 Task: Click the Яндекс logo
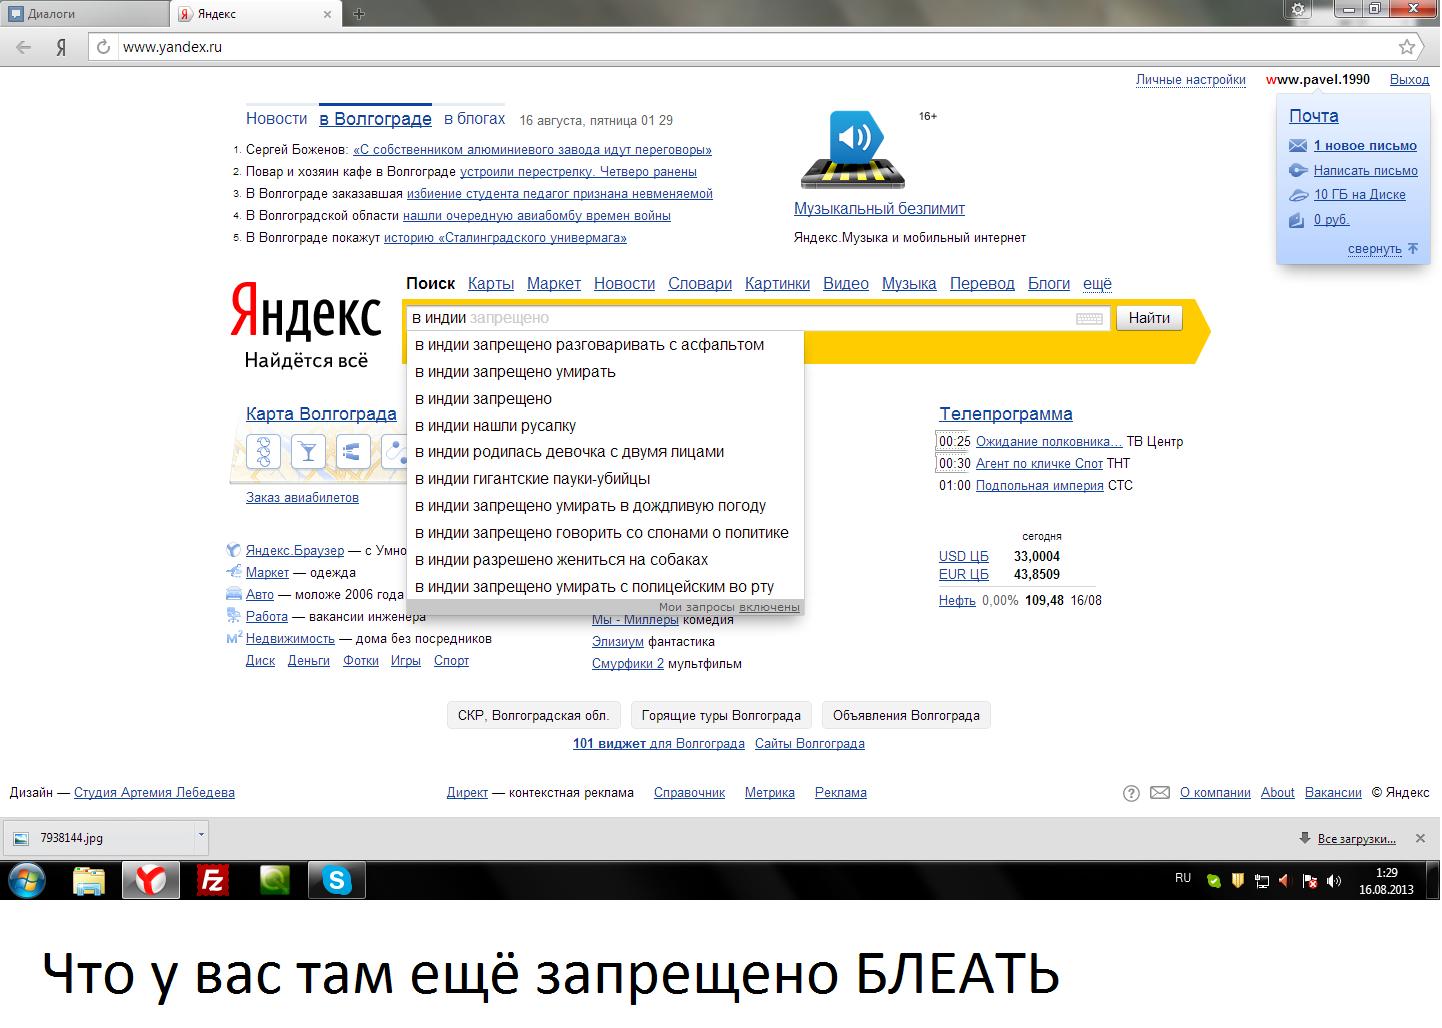tap(306, 311)
